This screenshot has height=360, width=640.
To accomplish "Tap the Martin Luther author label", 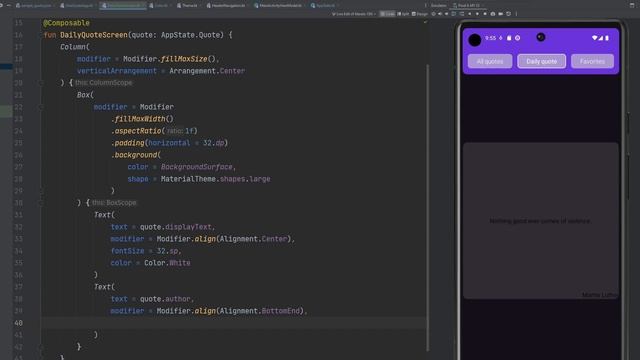I will click(x=600, y=295).
